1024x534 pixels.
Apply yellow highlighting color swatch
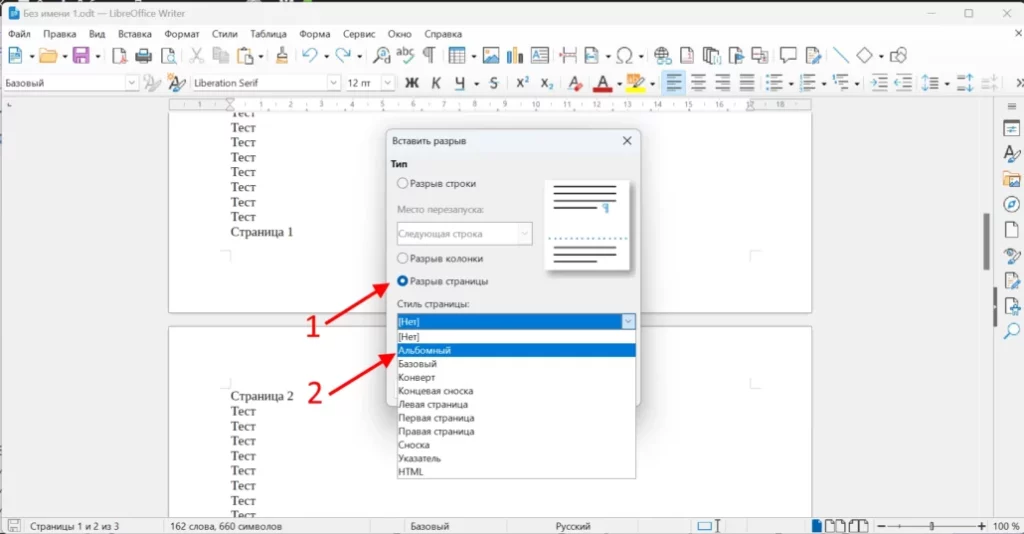tap(635, 83)
